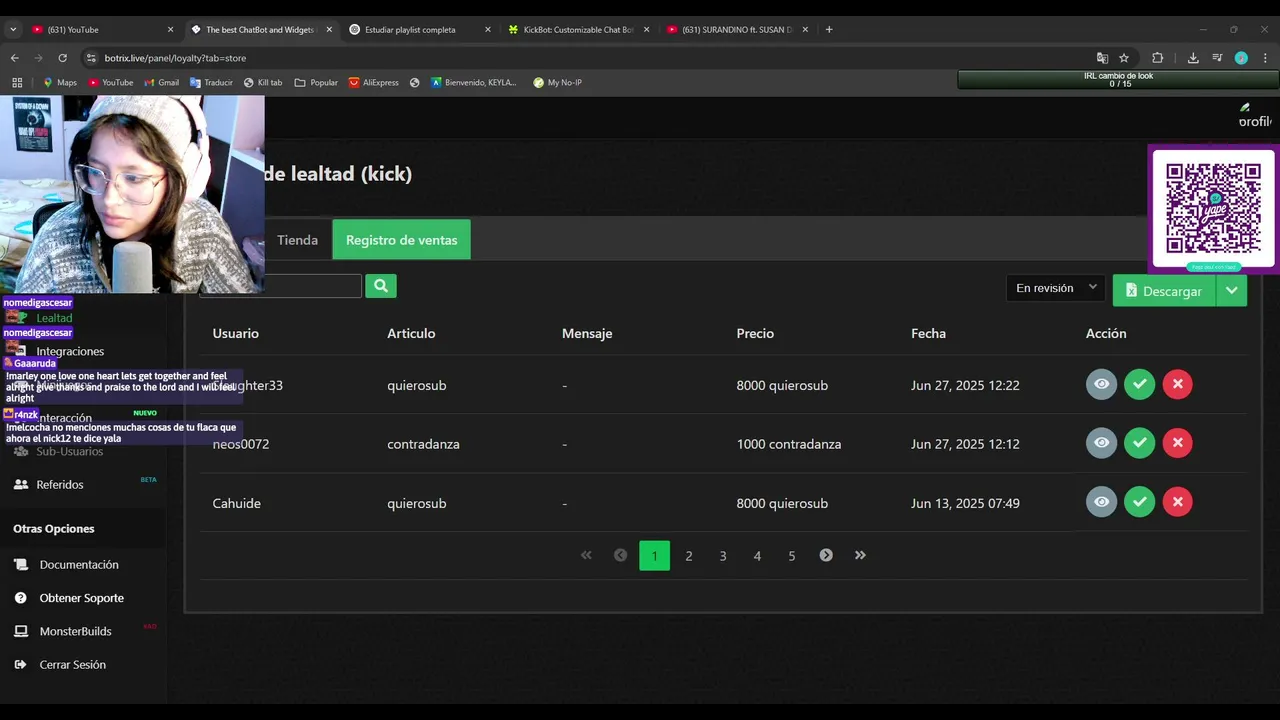Open the tab search dropdown arrow
This screenshot has height=720, width=1280.
click(x=13, y=29)
